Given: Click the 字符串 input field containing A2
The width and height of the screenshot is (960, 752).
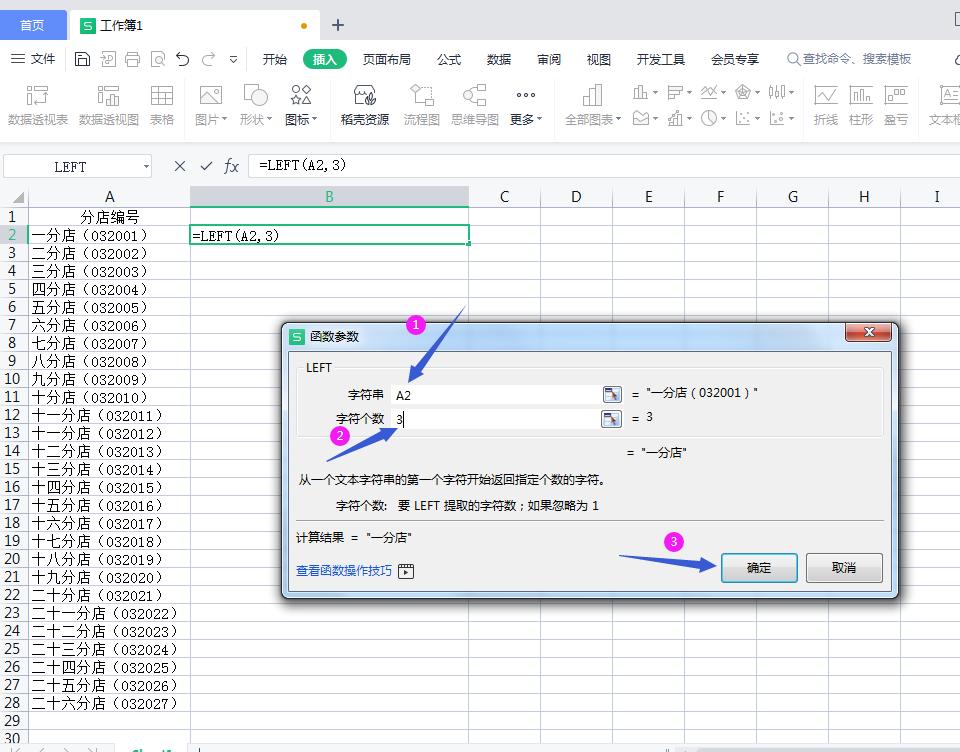Looking at the screenshot, I should pyautogui.click(x=497, y=395).
